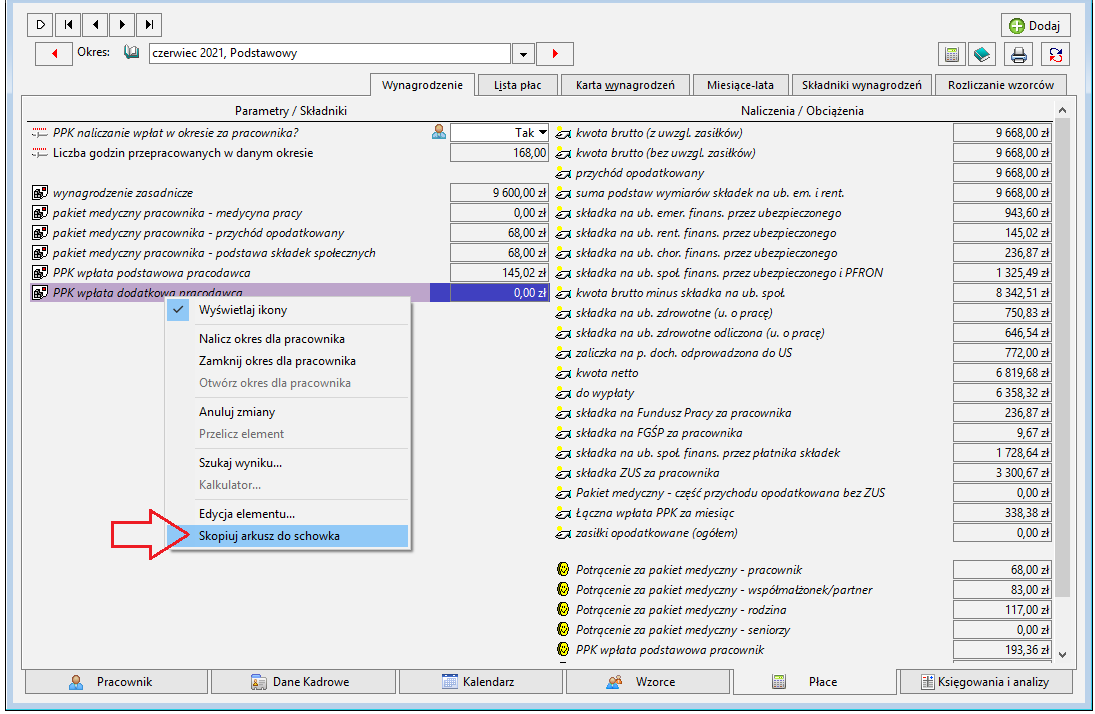Click icon of wynagrodzenie zasadnicze row
This screenshot has height=714, width=1095.
40,192
